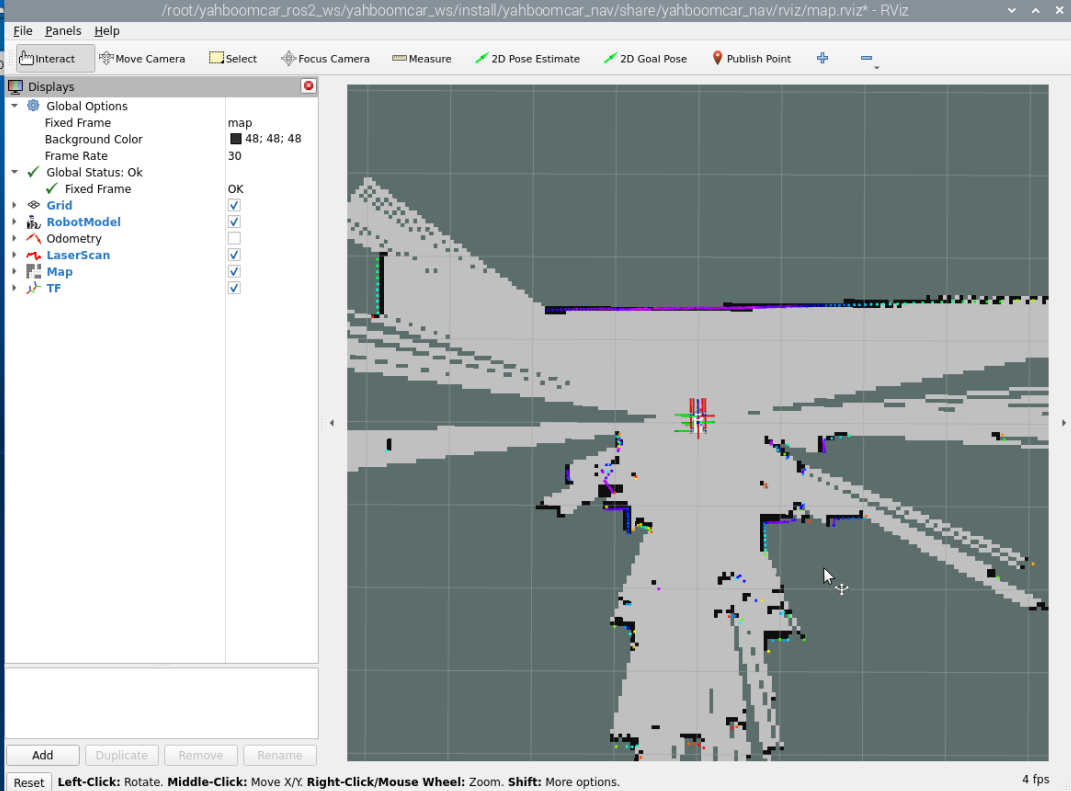The height and width of the screenshot is (791, 1071).
Task: Close the Displays panel
Action: (308, 86)
